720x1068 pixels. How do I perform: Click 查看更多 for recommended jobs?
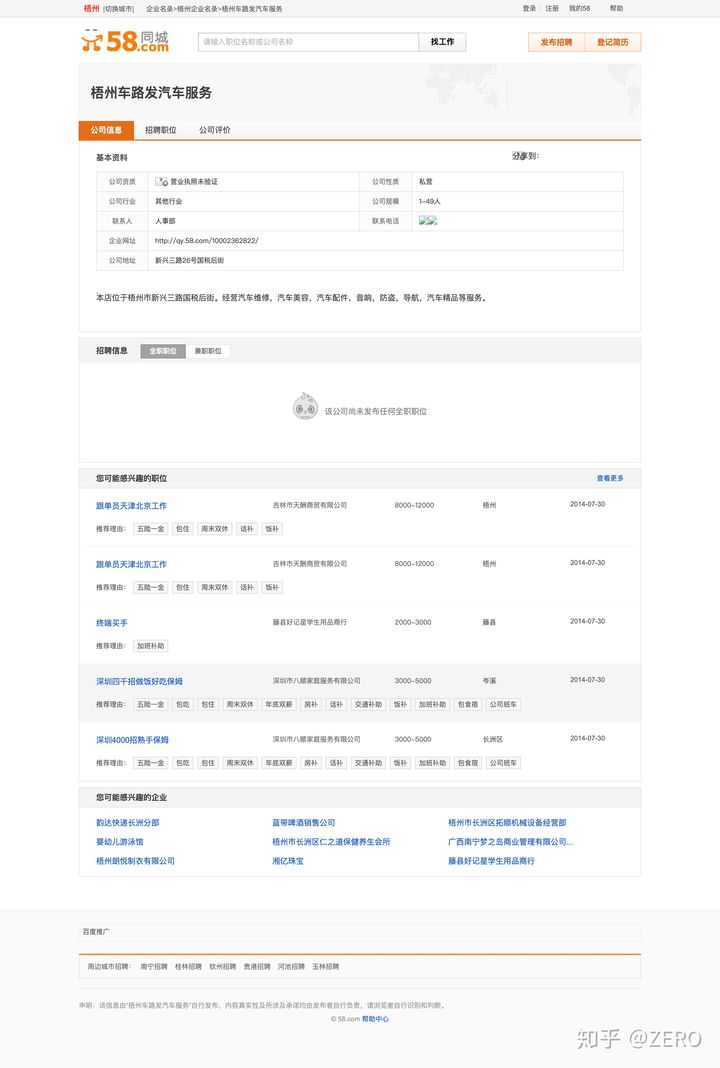point(610,478)
